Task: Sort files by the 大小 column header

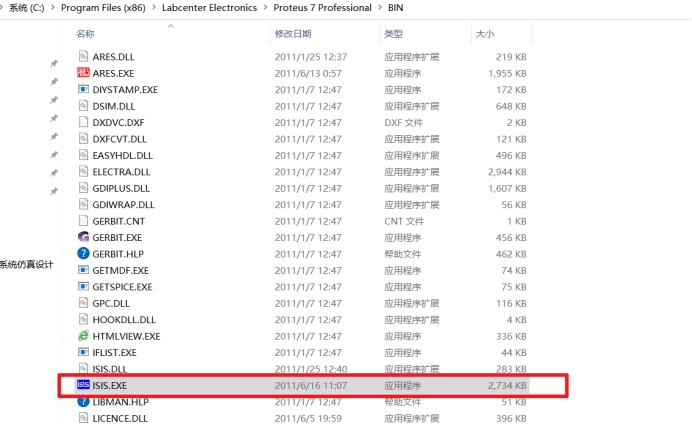Action: pyautogui.click(x=485, y=34)
